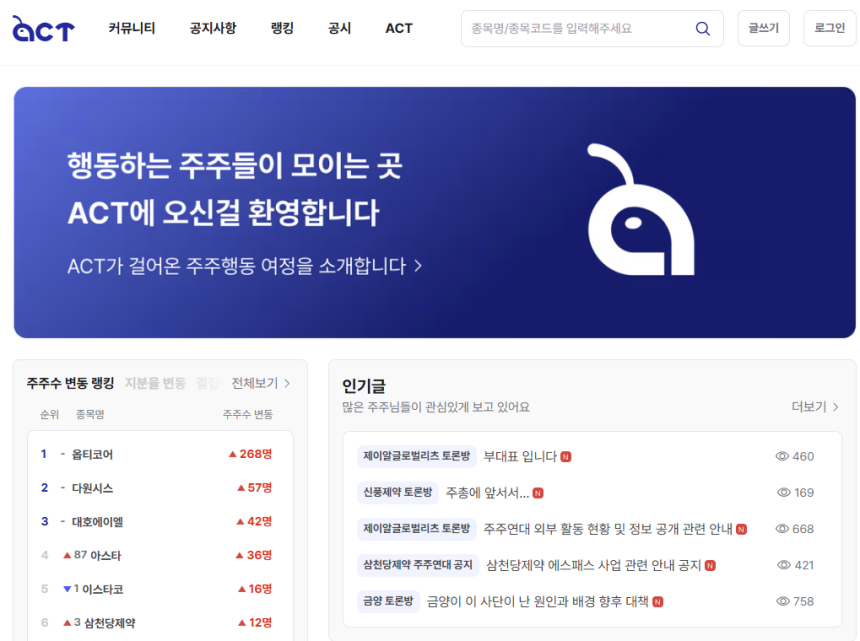Click the magnifier search icon
Screen dimensions: 860x641
(x=703, y=29)
